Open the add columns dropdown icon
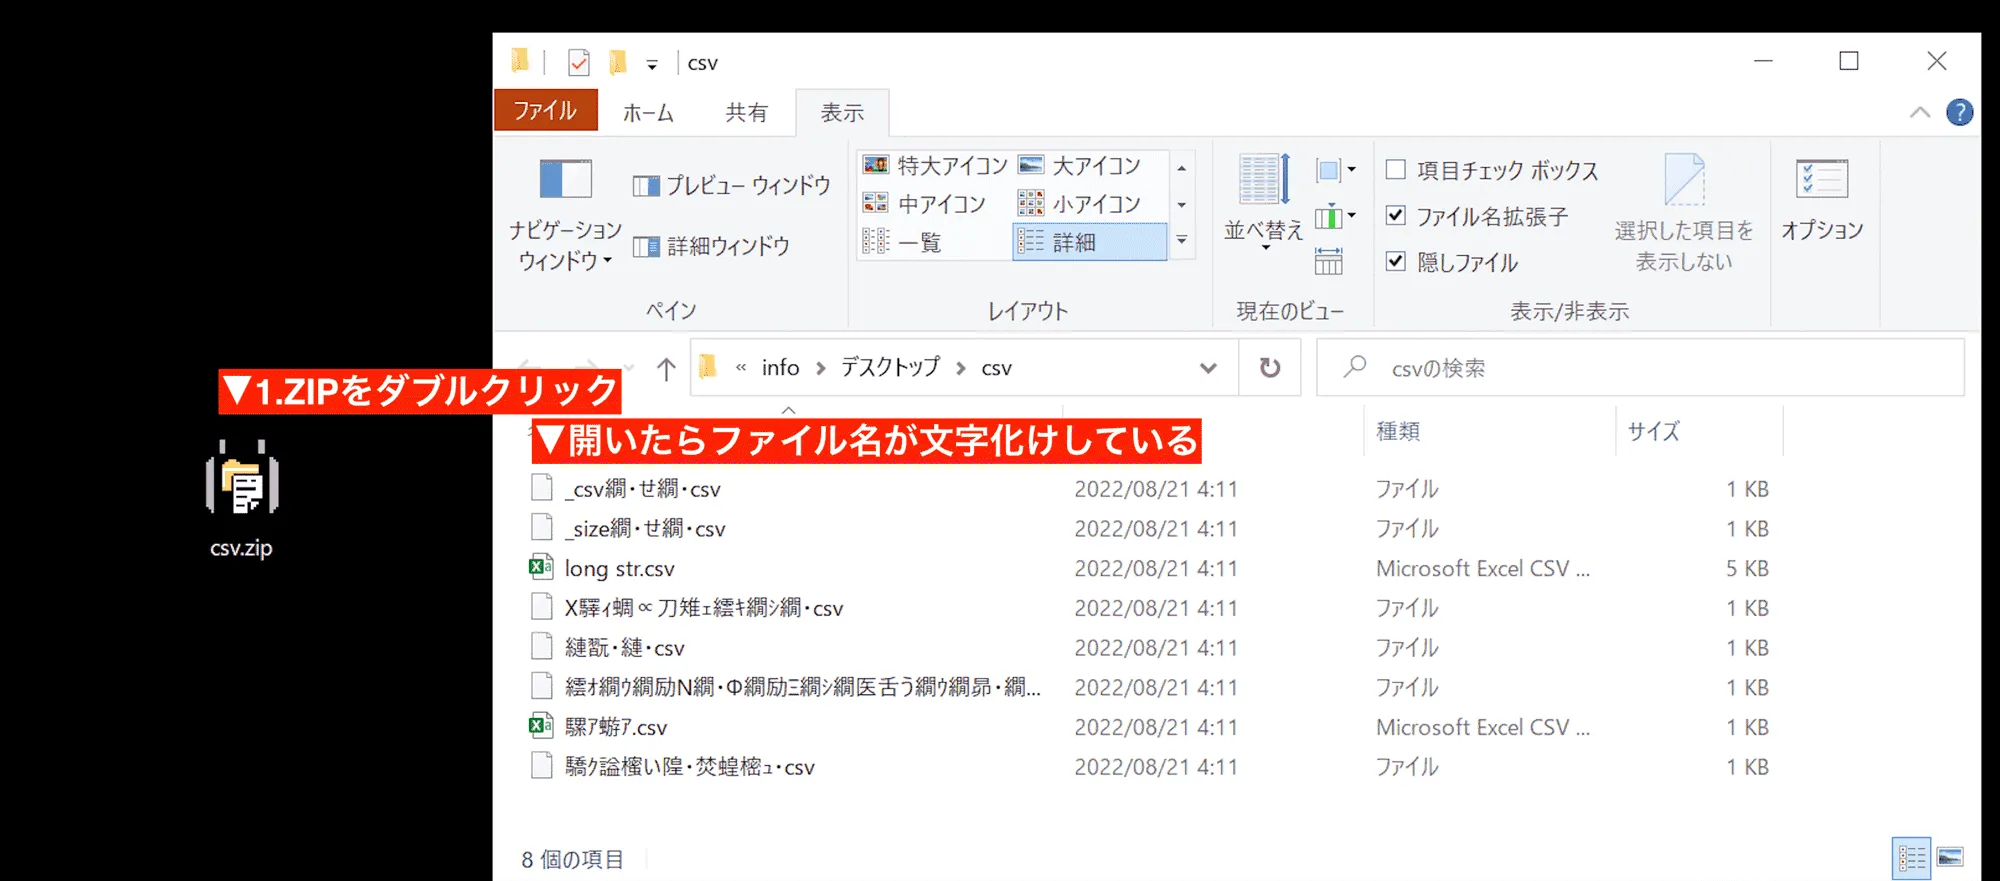 (1335, 216)
